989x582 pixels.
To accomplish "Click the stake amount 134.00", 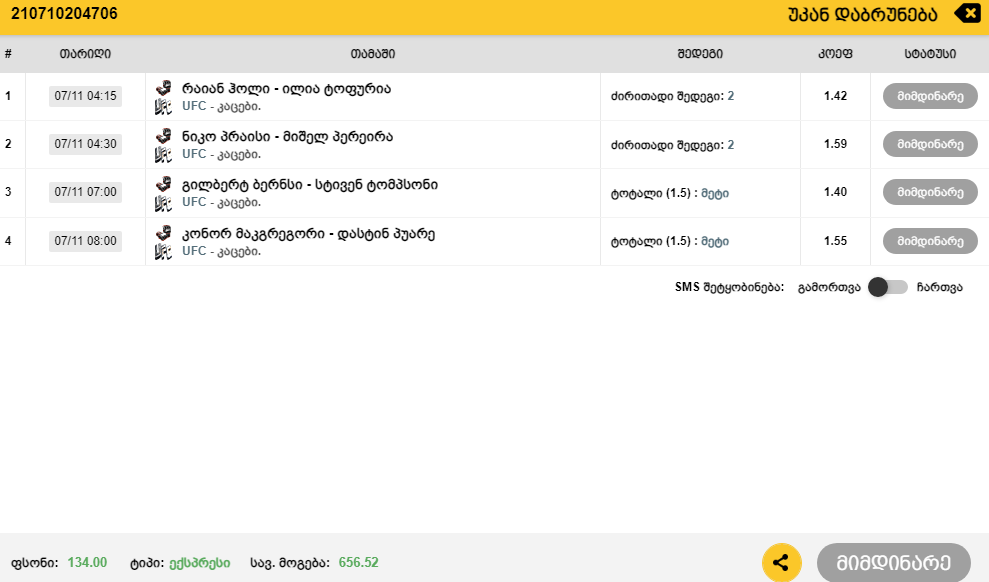I will tap(87, 562).
